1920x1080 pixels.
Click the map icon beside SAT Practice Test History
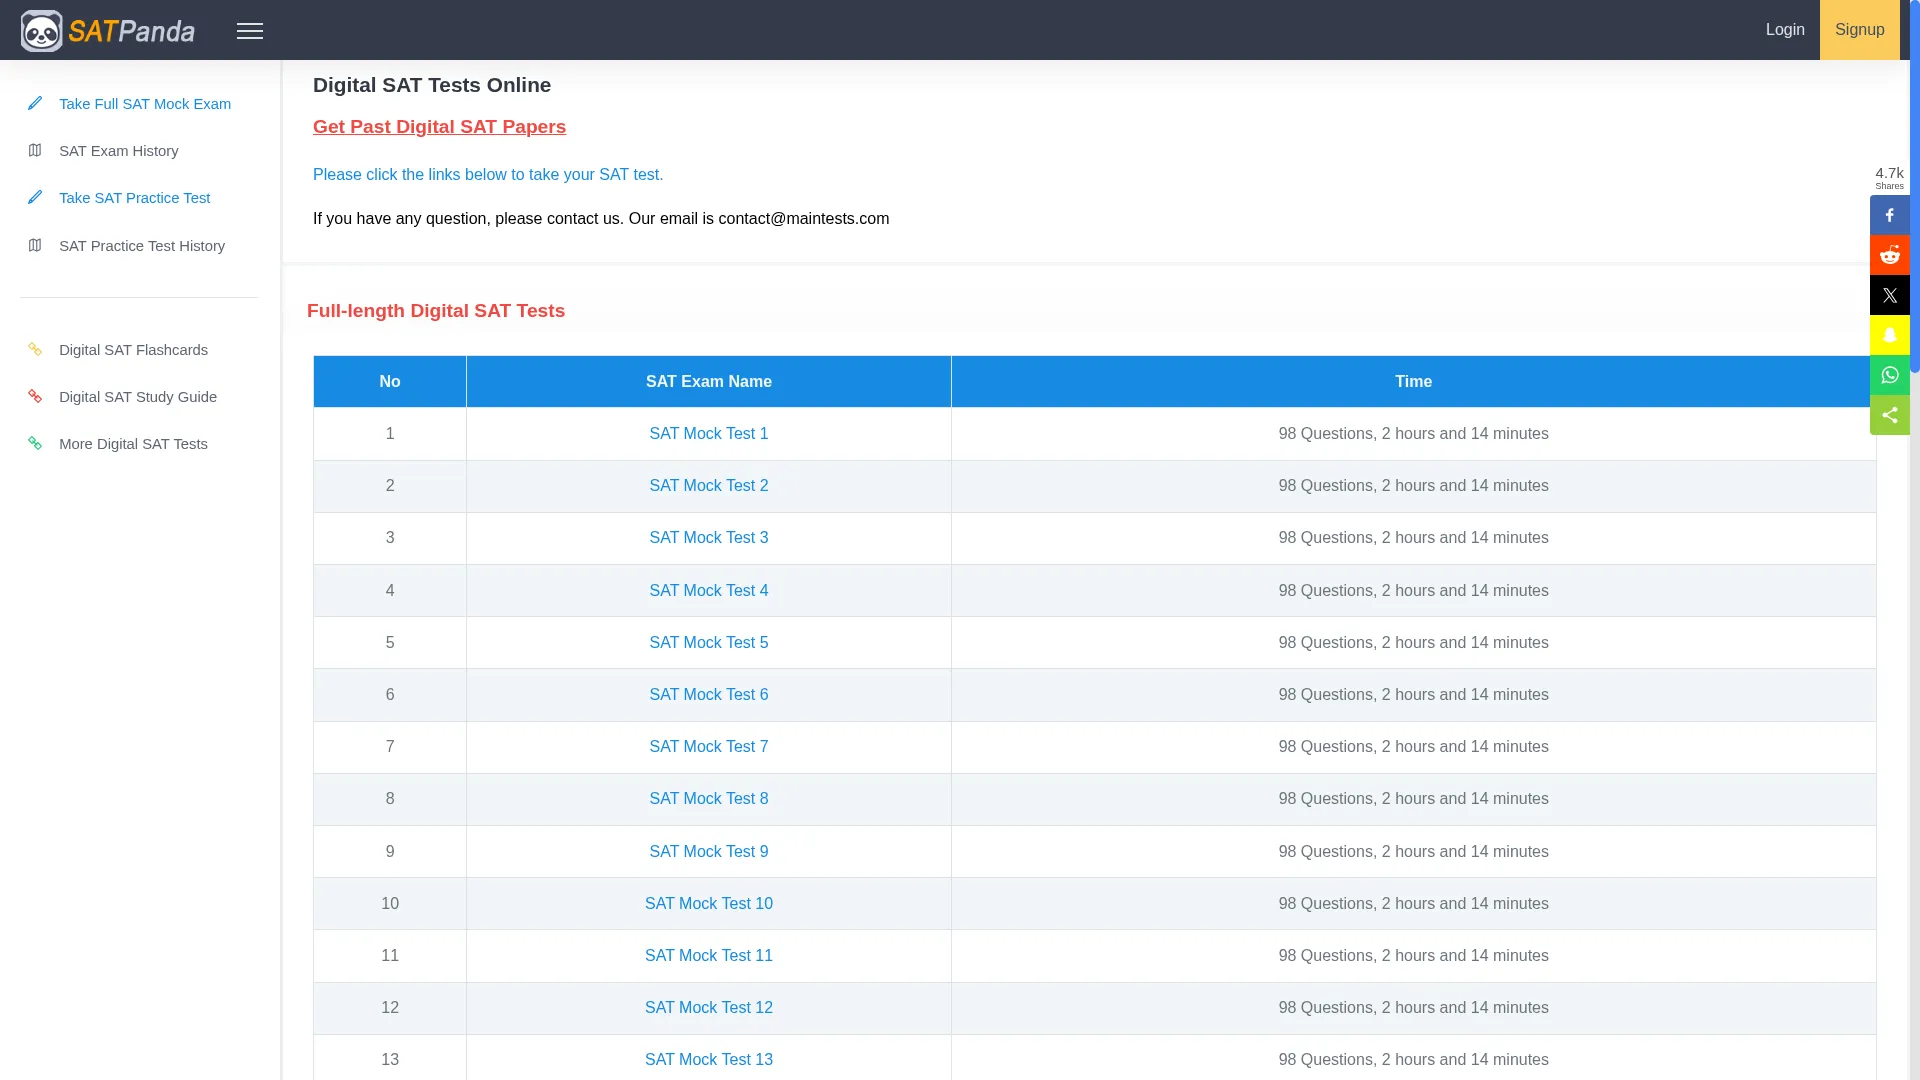pyautogui.click(x=35, y=245)
